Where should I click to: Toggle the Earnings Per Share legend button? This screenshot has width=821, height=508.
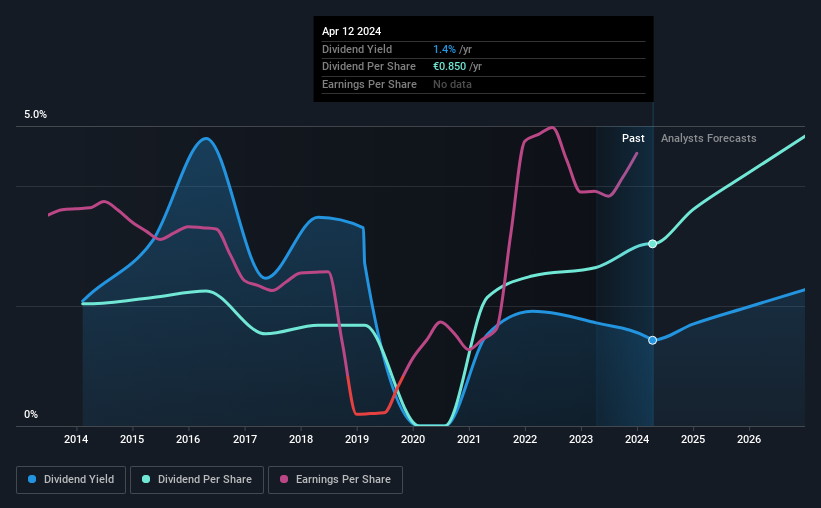tap(335, 480)
